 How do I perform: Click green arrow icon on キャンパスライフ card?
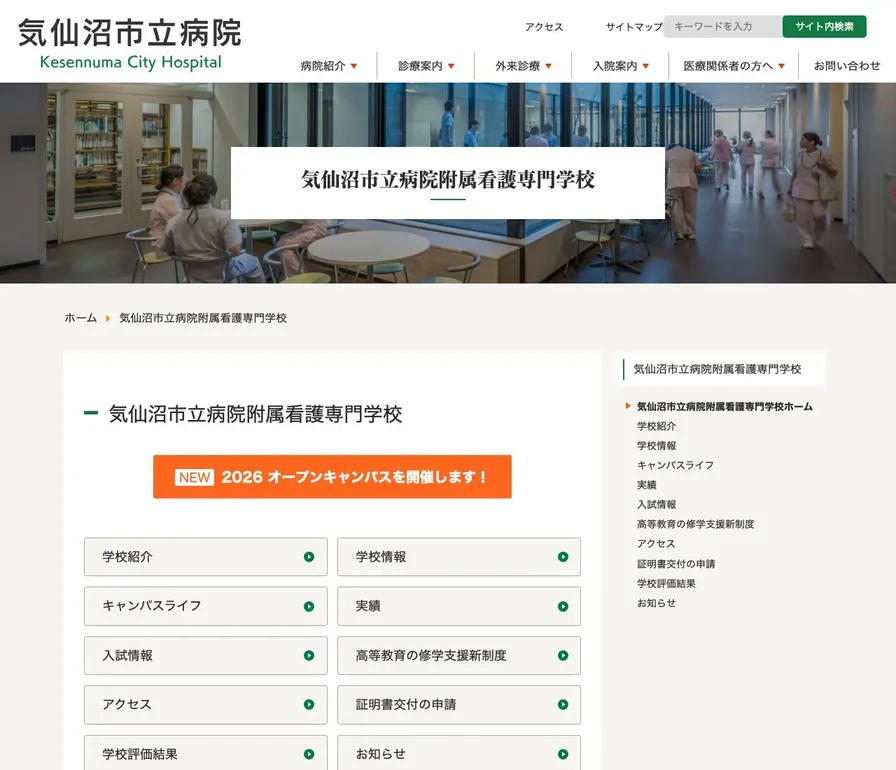coord(309,607)
